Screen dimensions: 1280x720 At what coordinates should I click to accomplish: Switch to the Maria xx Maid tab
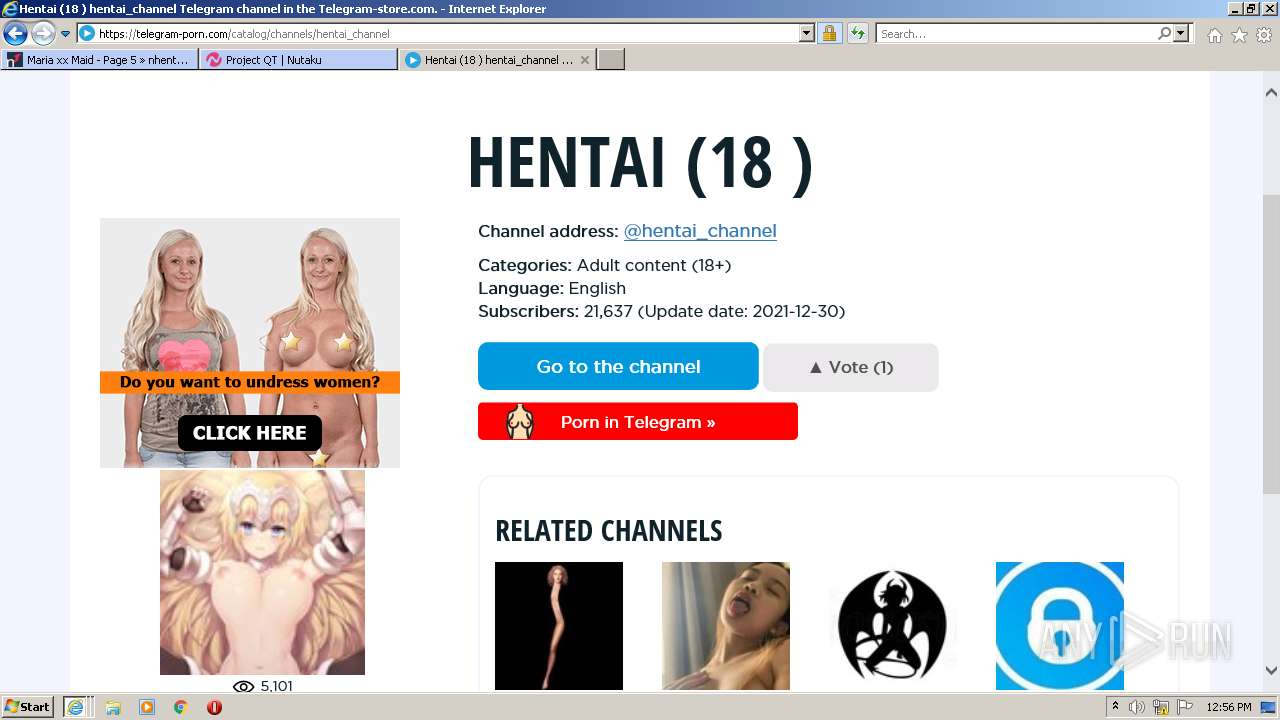tap(99, 60)
